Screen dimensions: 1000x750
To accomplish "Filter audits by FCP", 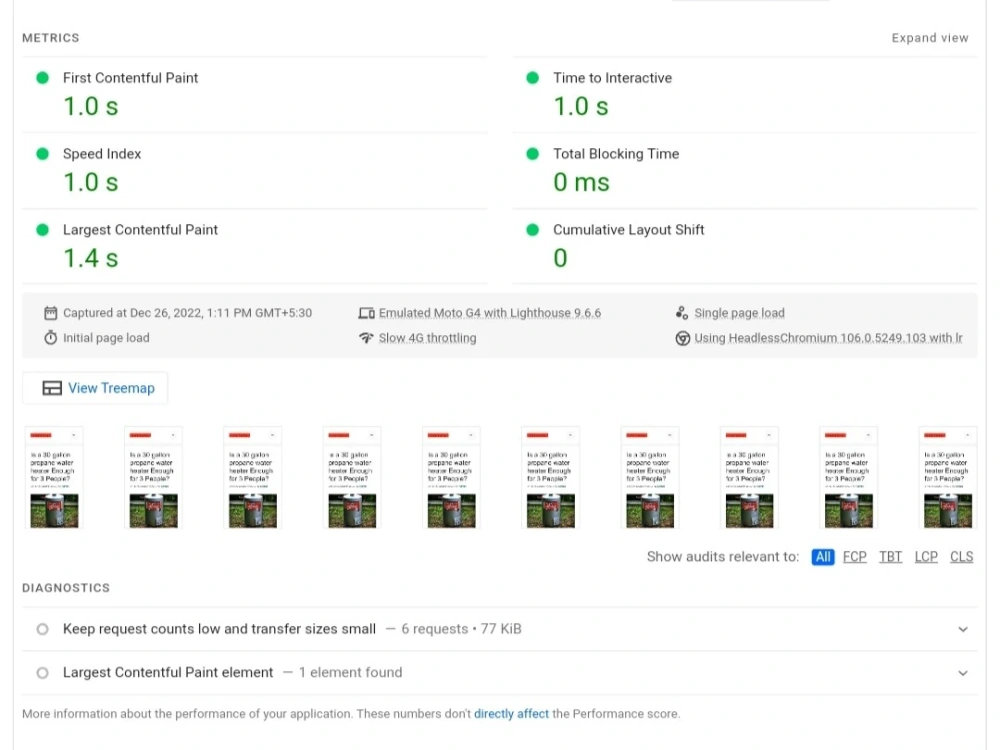I will [855, 557].
